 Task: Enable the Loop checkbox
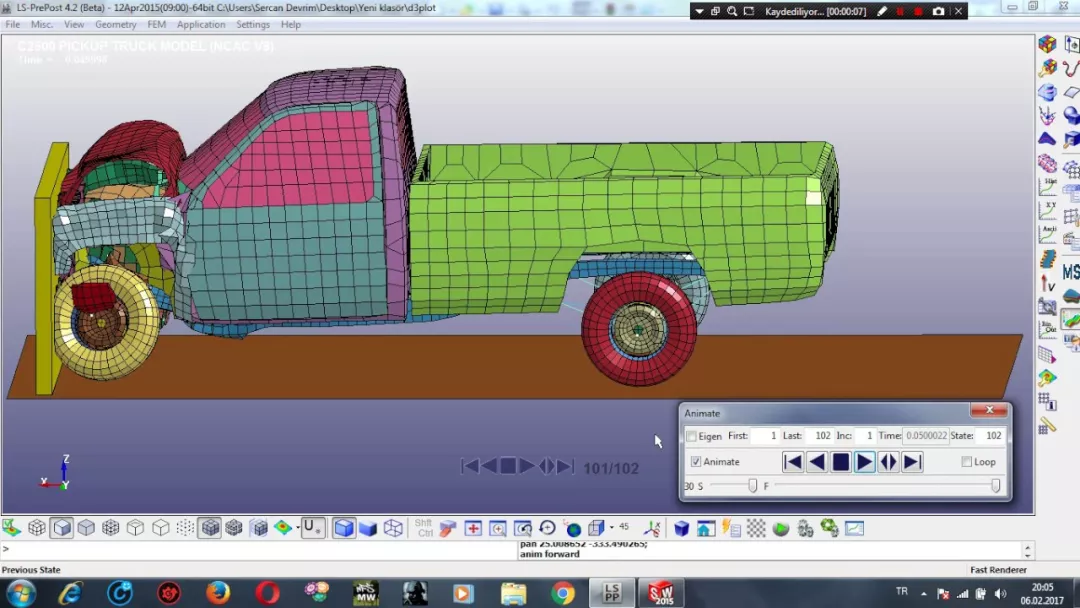tap(966, 462)
